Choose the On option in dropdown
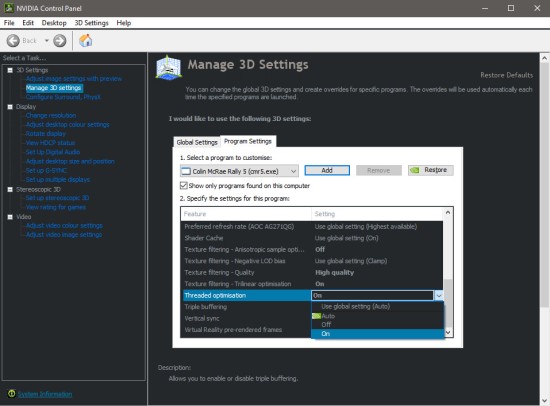550x406 pixels. click(377, 334)
